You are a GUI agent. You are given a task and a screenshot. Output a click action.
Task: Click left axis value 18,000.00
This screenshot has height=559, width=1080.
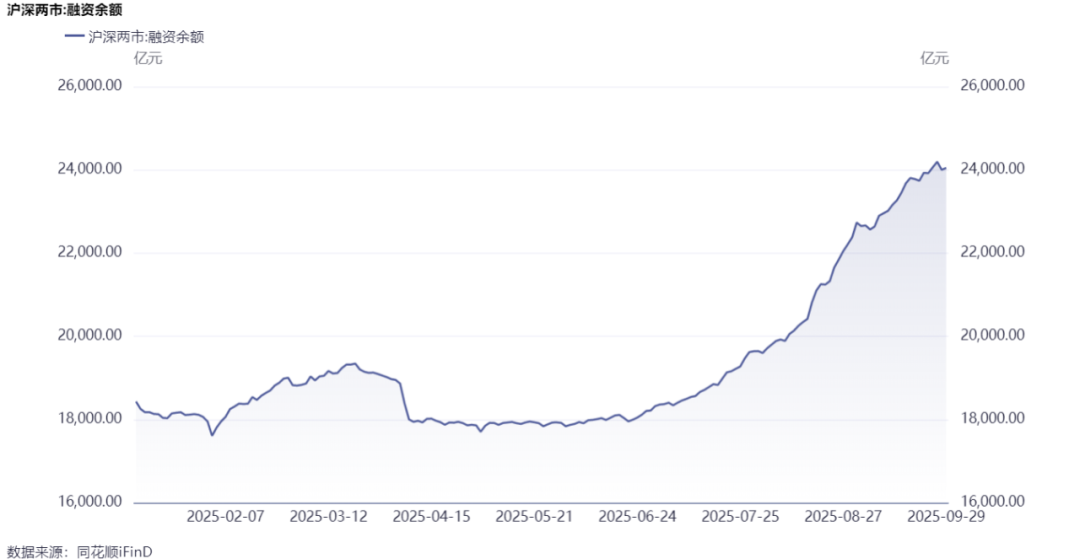pyautogui.click(x=92, y=419)
